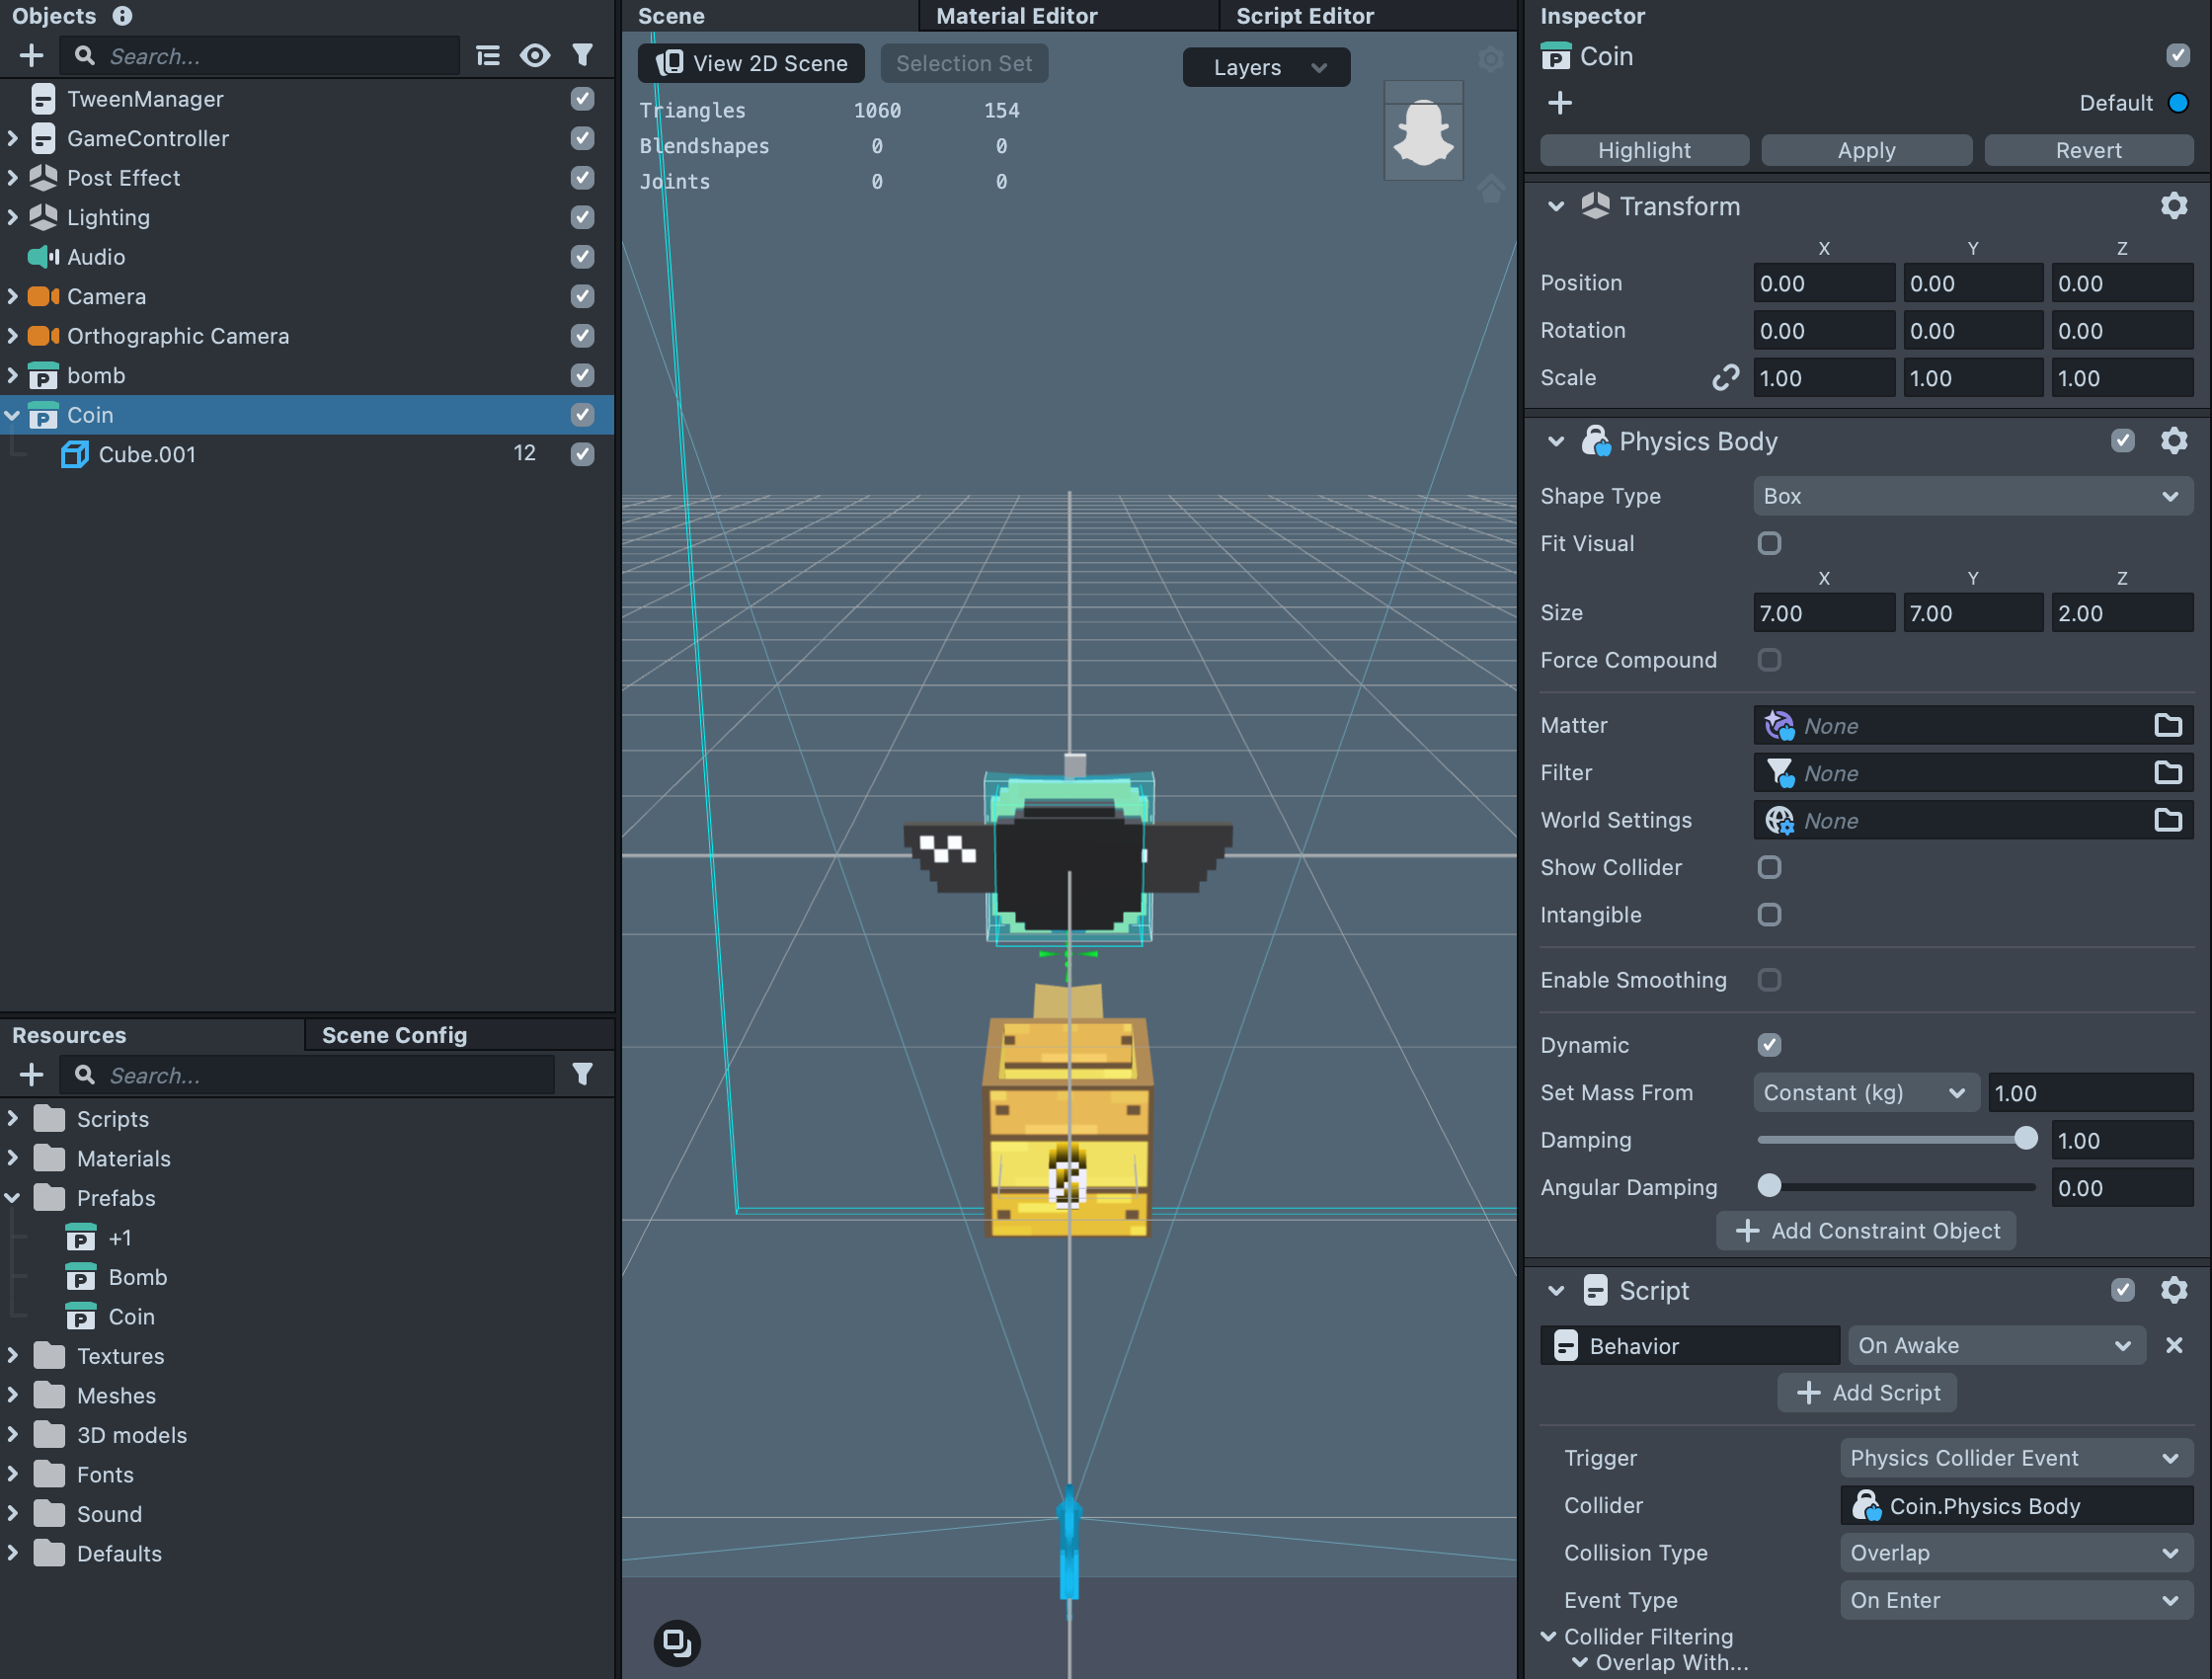
Task: Click the add object plus icon
Action: click(31, 56)
